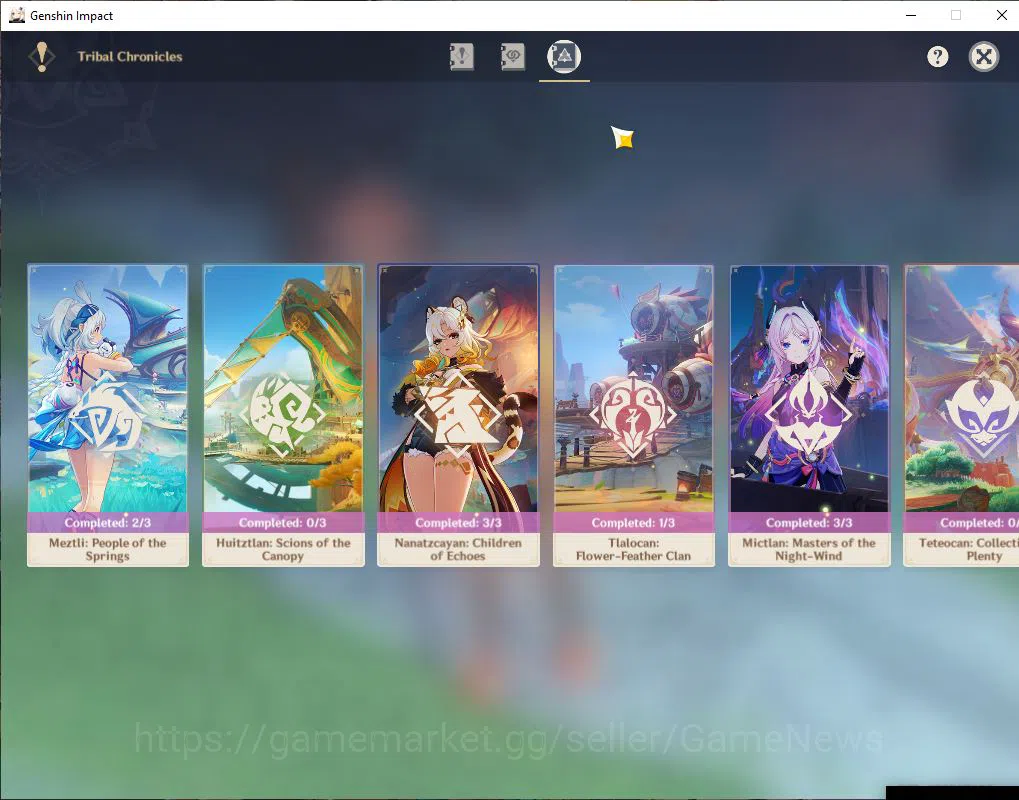Switch to the second journal tab icon
1019x800 pixels.
pos(512,57)
